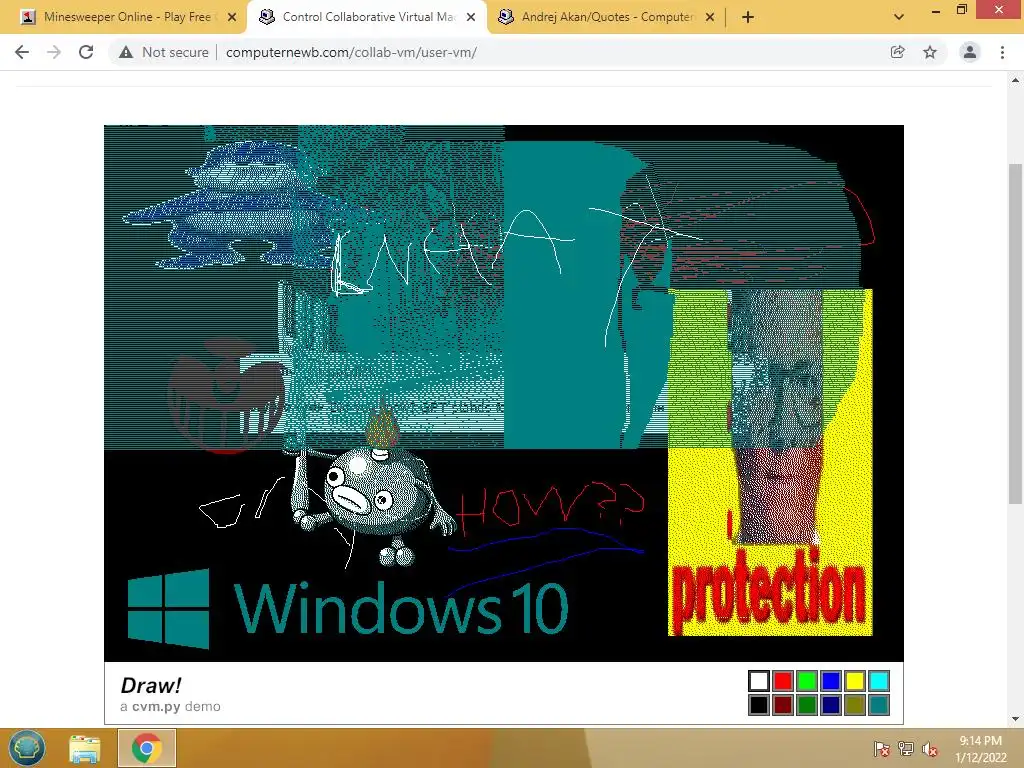Viewport: 1024px width, 768px height.
Task: Expand the tab search chevron
Action: pos(899,17)
